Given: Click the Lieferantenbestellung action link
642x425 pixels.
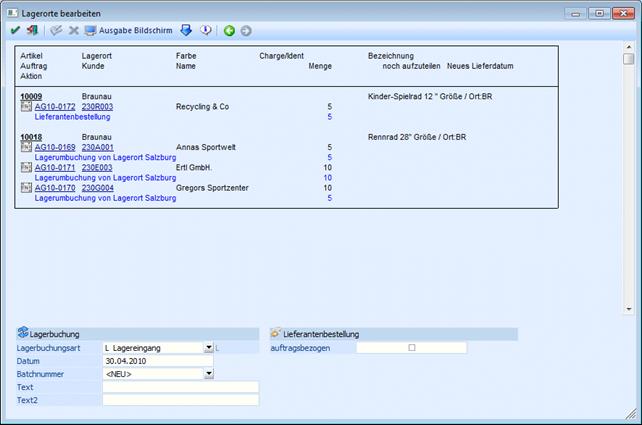Looking at the screenshot, I should click(72, 116).
